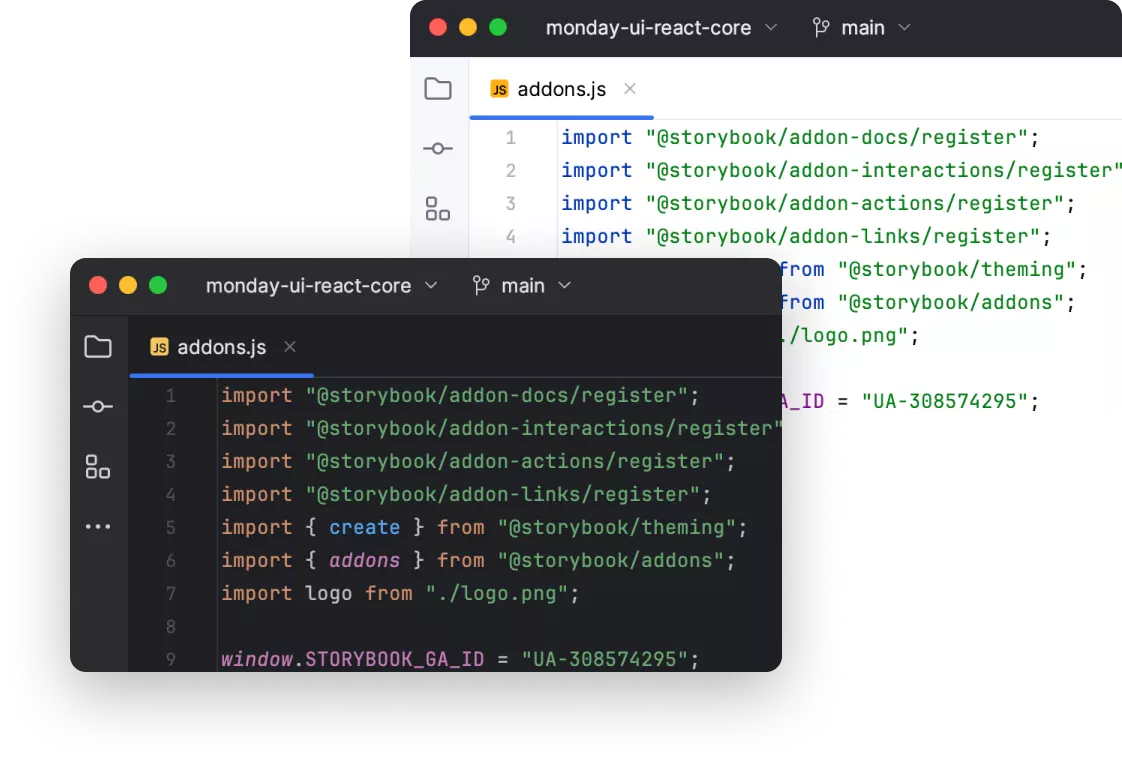Open the Commit tool in dark window sidebar

click(x=98, y=407)
